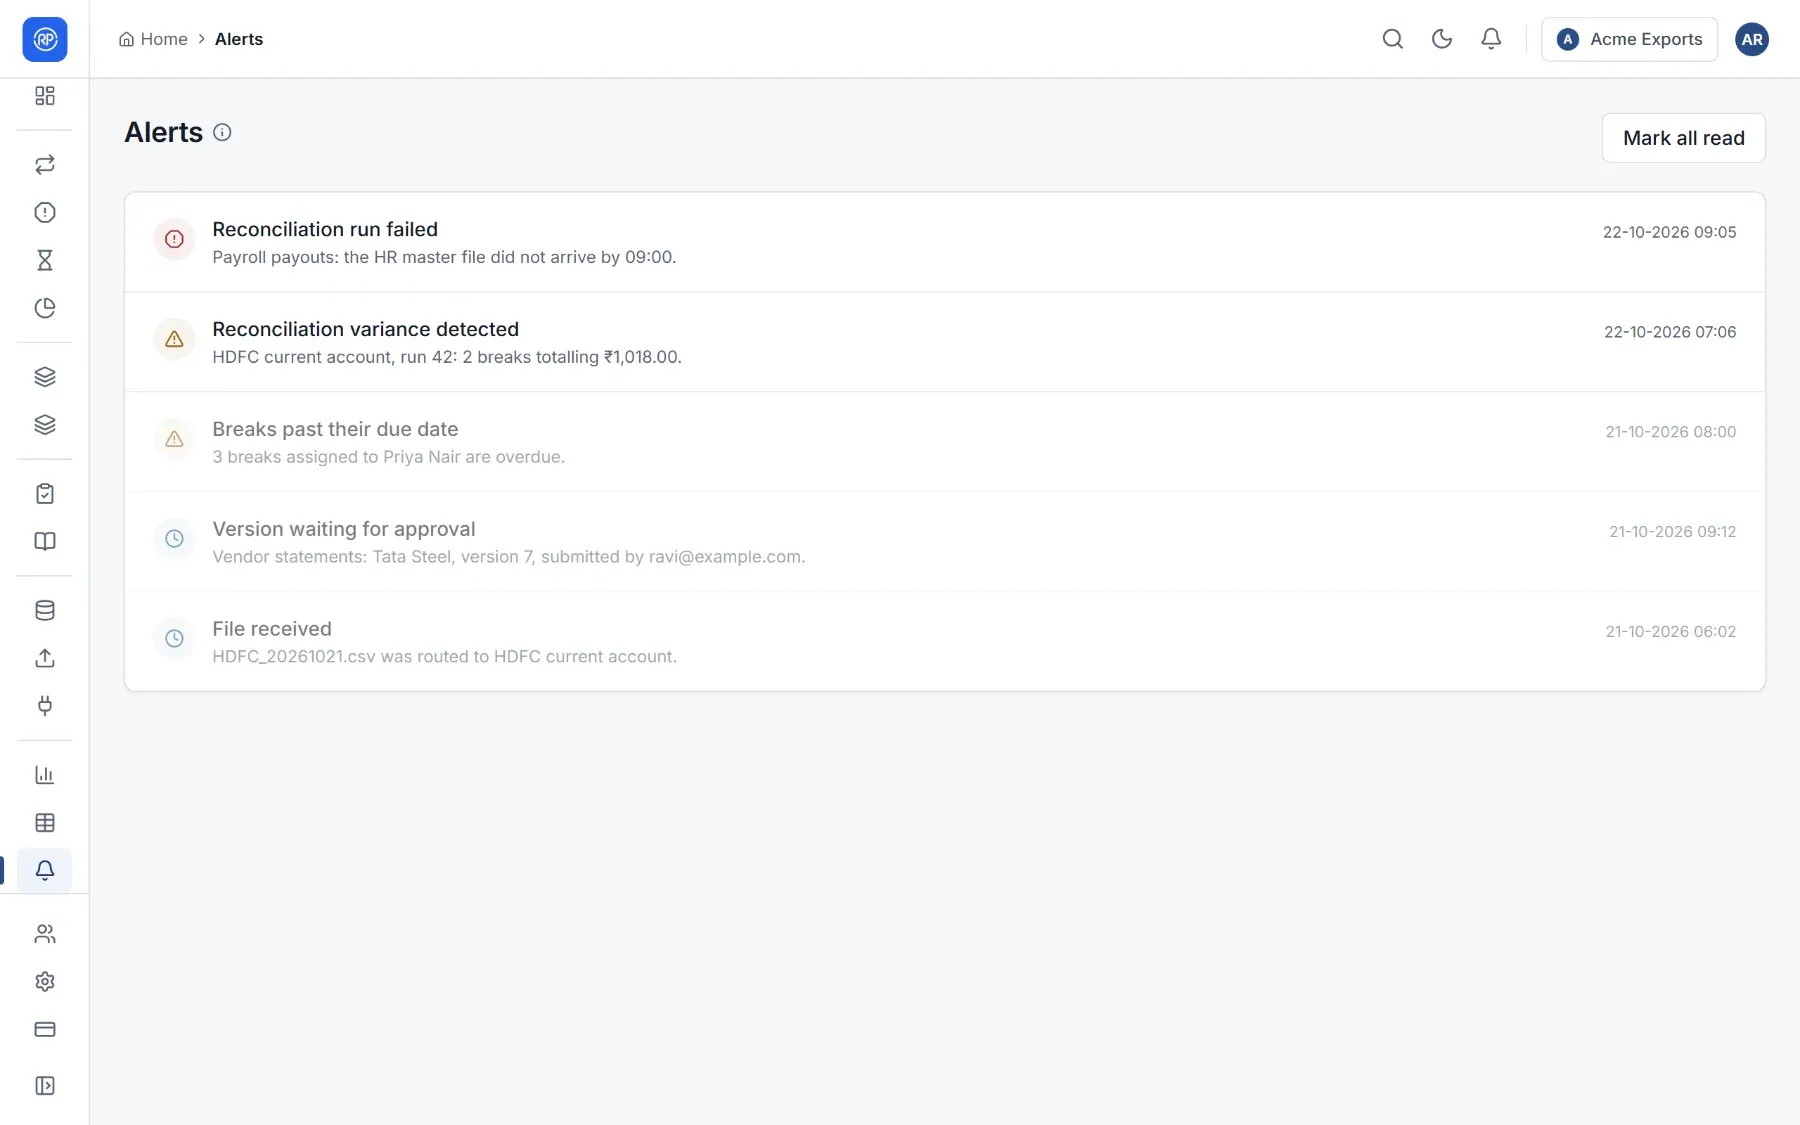Click the timestamp 21-10-2026 06:02
1800x1125 pixels.
1671,632
